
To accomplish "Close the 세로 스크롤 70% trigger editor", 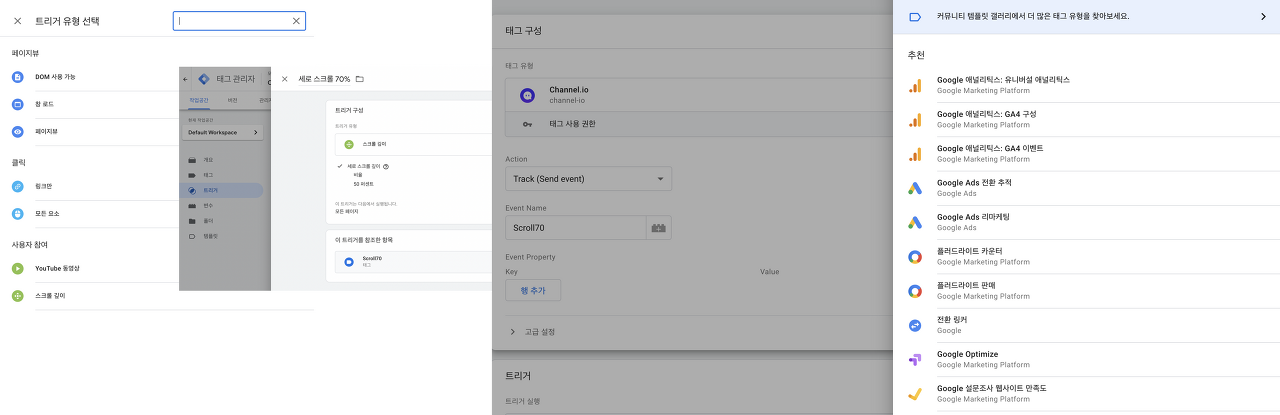I will coord(284,79).
